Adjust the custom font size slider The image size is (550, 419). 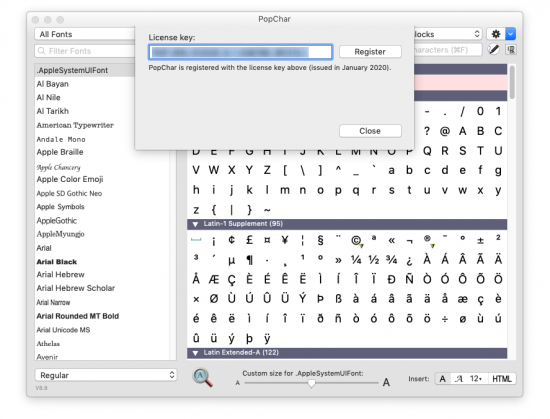coord(311,383)
